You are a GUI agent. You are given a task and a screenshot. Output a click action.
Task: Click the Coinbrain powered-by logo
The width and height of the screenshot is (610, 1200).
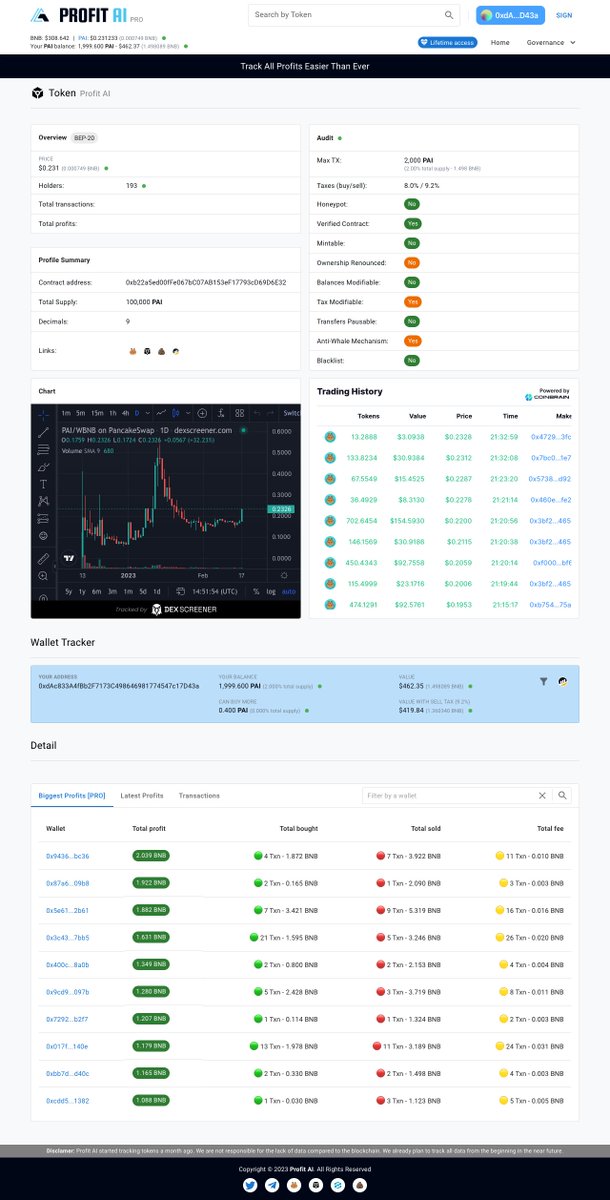[x=549, y=397]
